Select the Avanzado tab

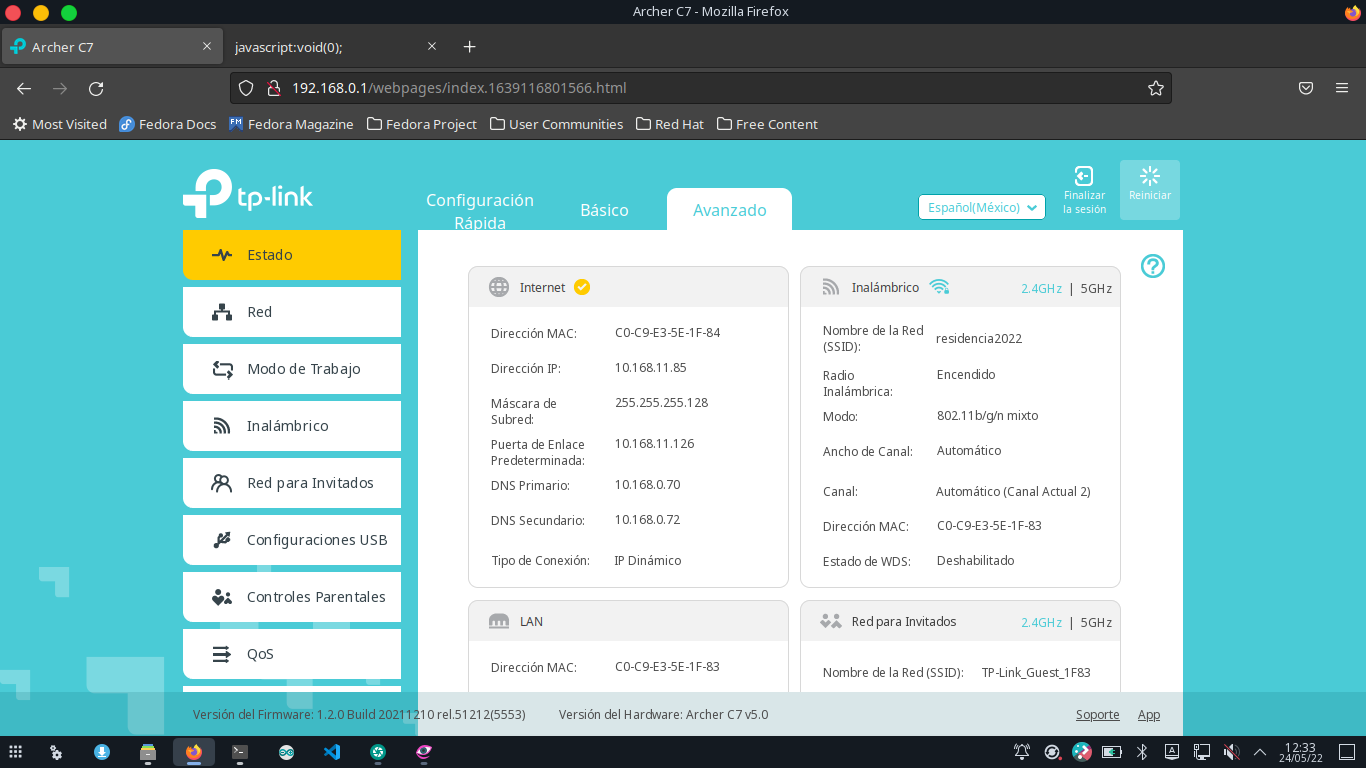coord(730,210)
